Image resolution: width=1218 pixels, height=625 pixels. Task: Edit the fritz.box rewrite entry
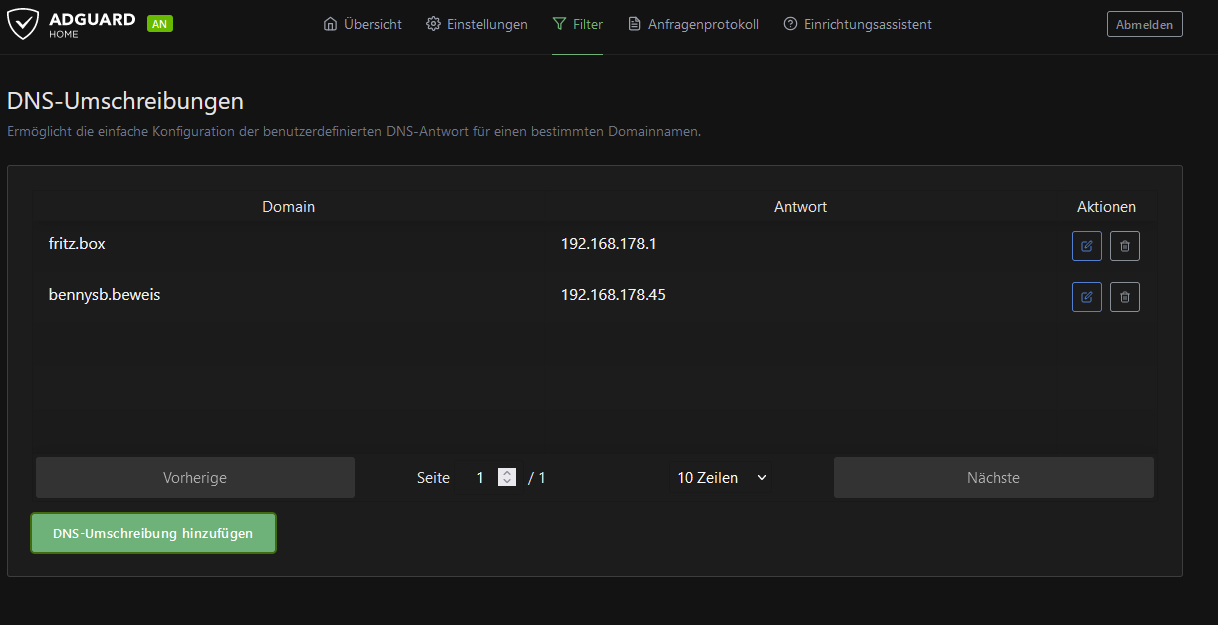coord(1087,245)
